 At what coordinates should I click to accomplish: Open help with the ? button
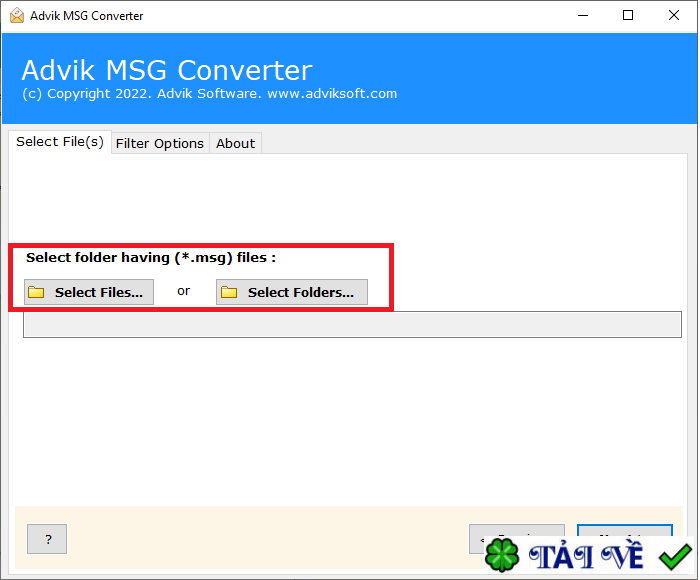coord(47,539)
